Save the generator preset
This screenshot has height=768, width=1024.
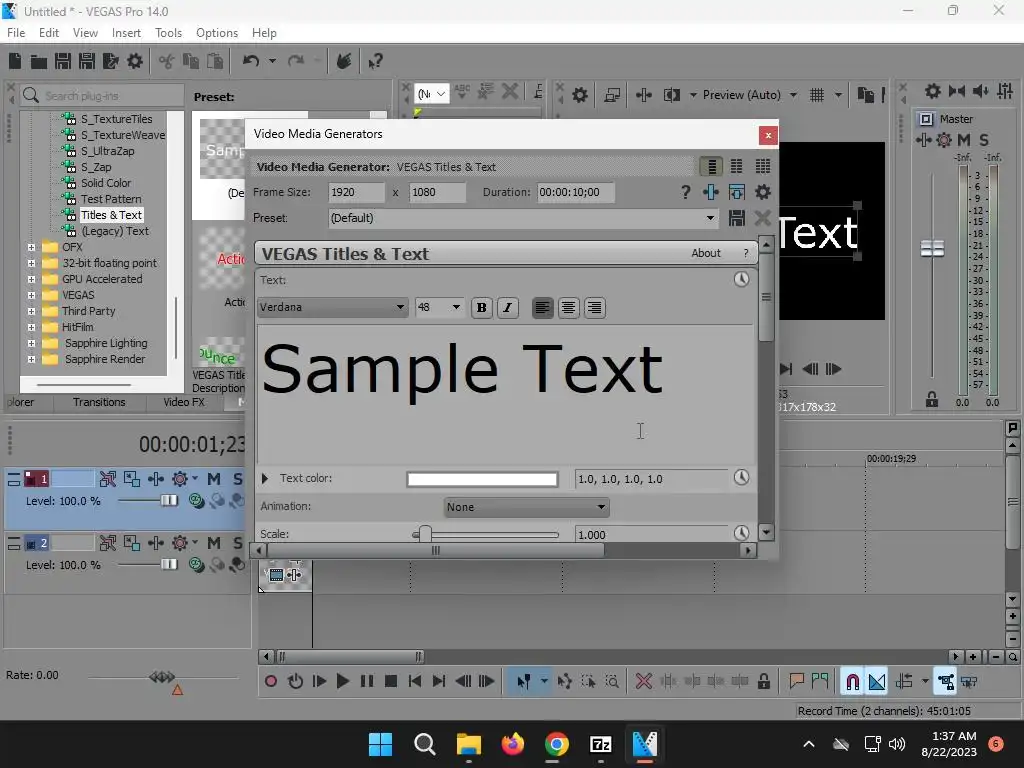pos(737,218)
